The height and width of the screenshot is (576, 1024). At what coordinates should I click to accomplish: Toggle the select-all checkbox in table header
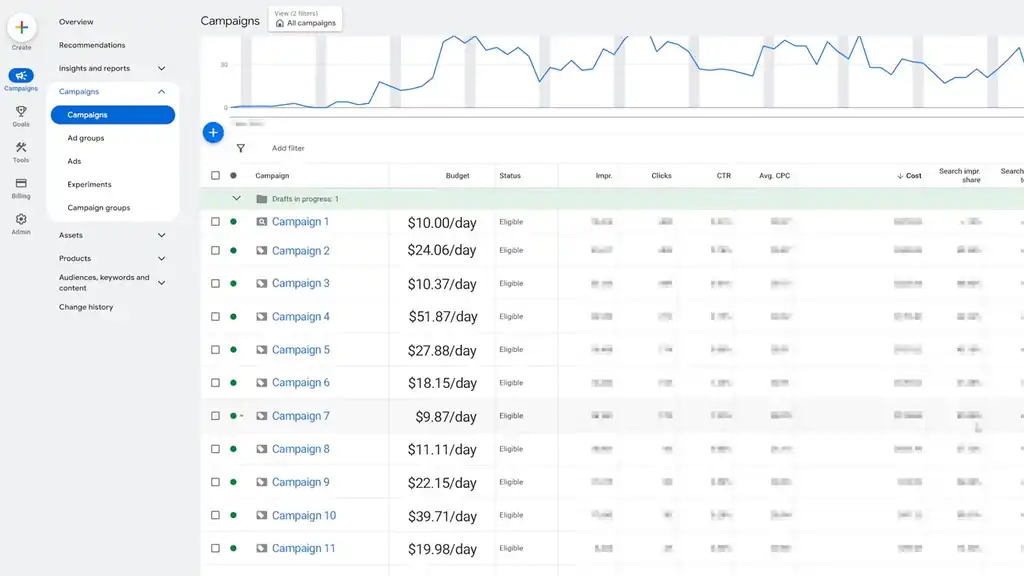(216, 176)
